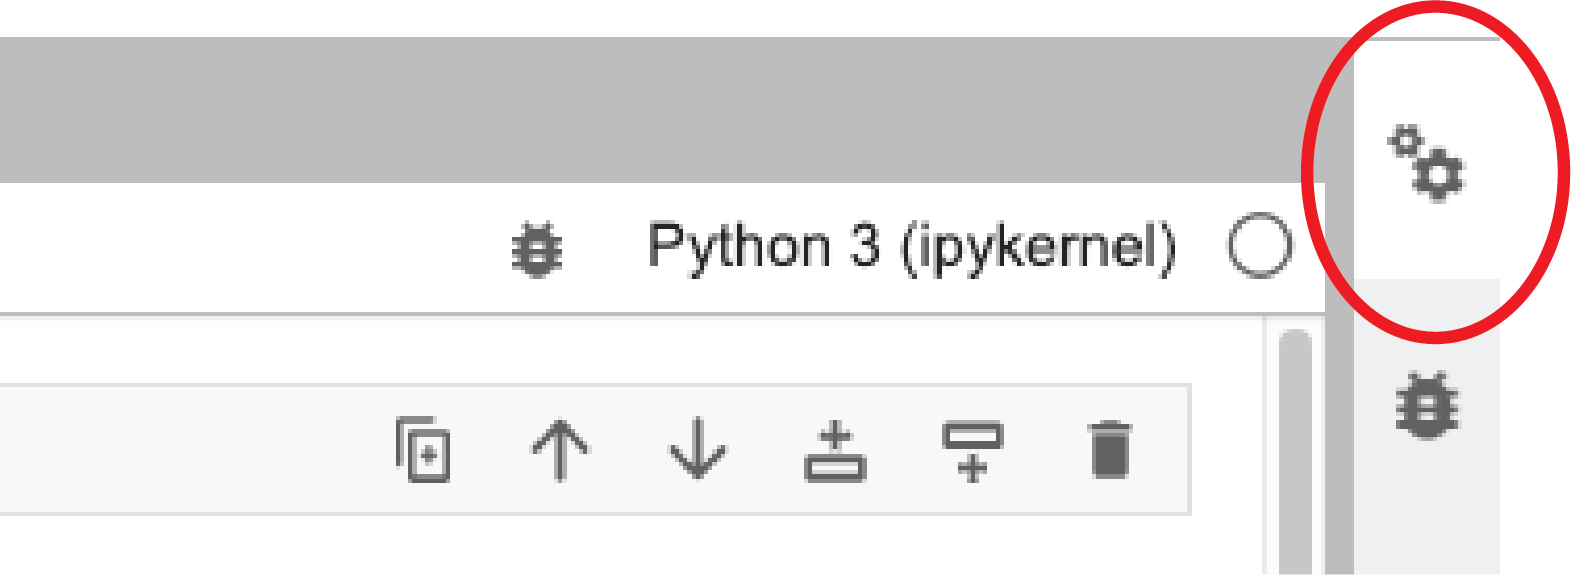Screen dimensions: 1571x575
Task: Move the active cell down
Action: tap(697, 448)
